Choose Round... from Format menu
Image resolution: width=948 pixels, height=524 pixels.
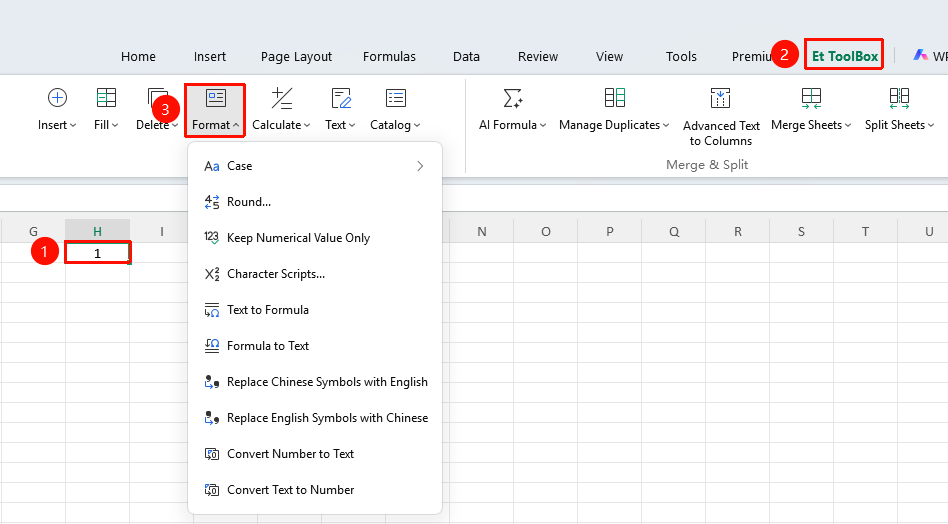315,202
